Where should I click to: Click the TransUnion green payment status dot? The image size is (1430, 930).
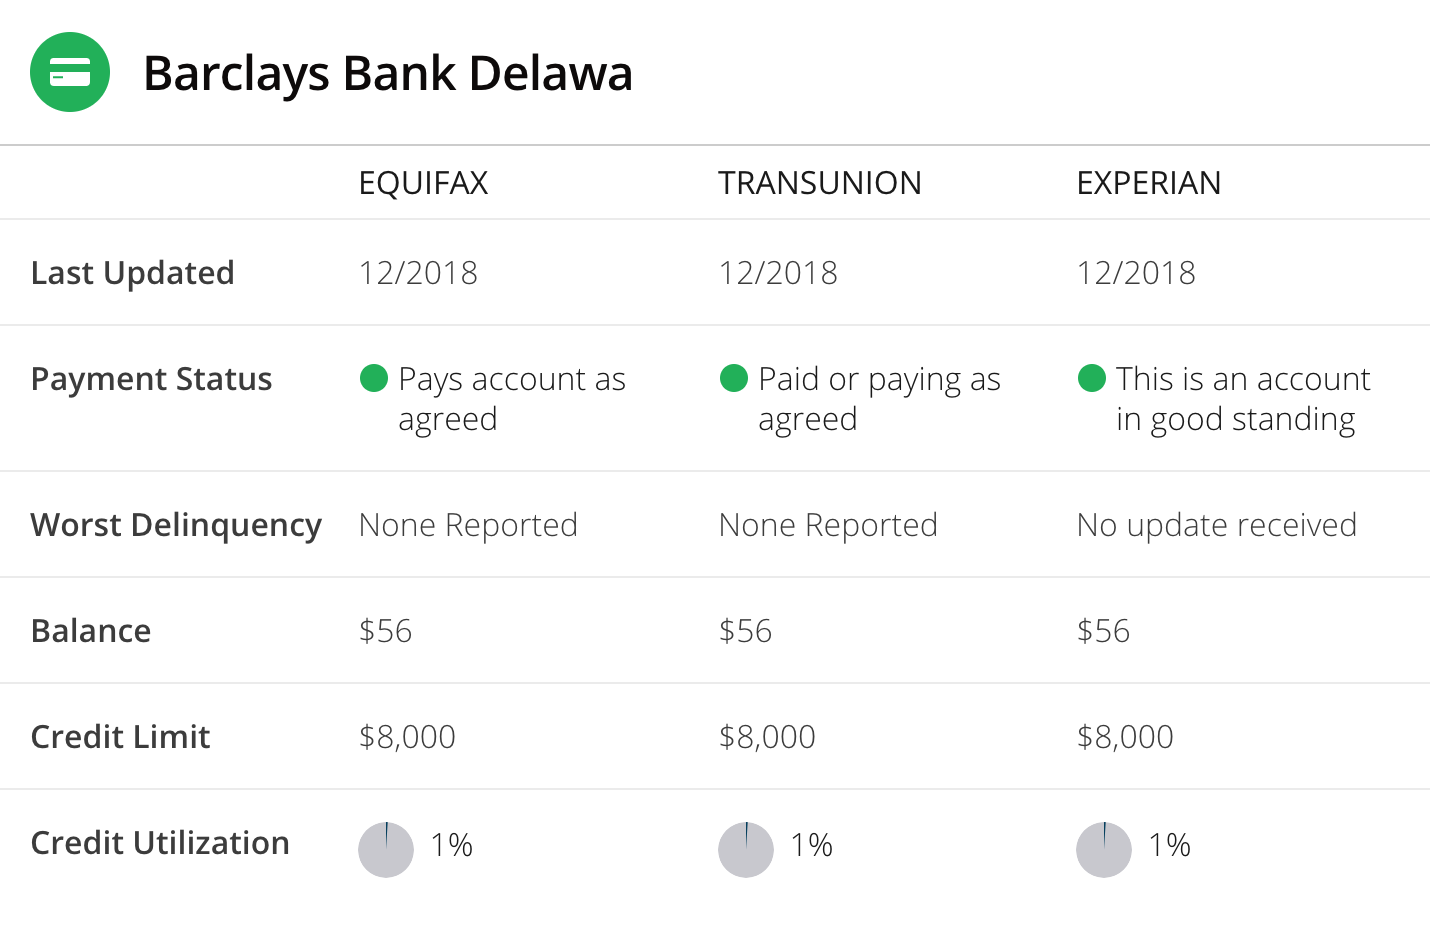pos(734,378)
